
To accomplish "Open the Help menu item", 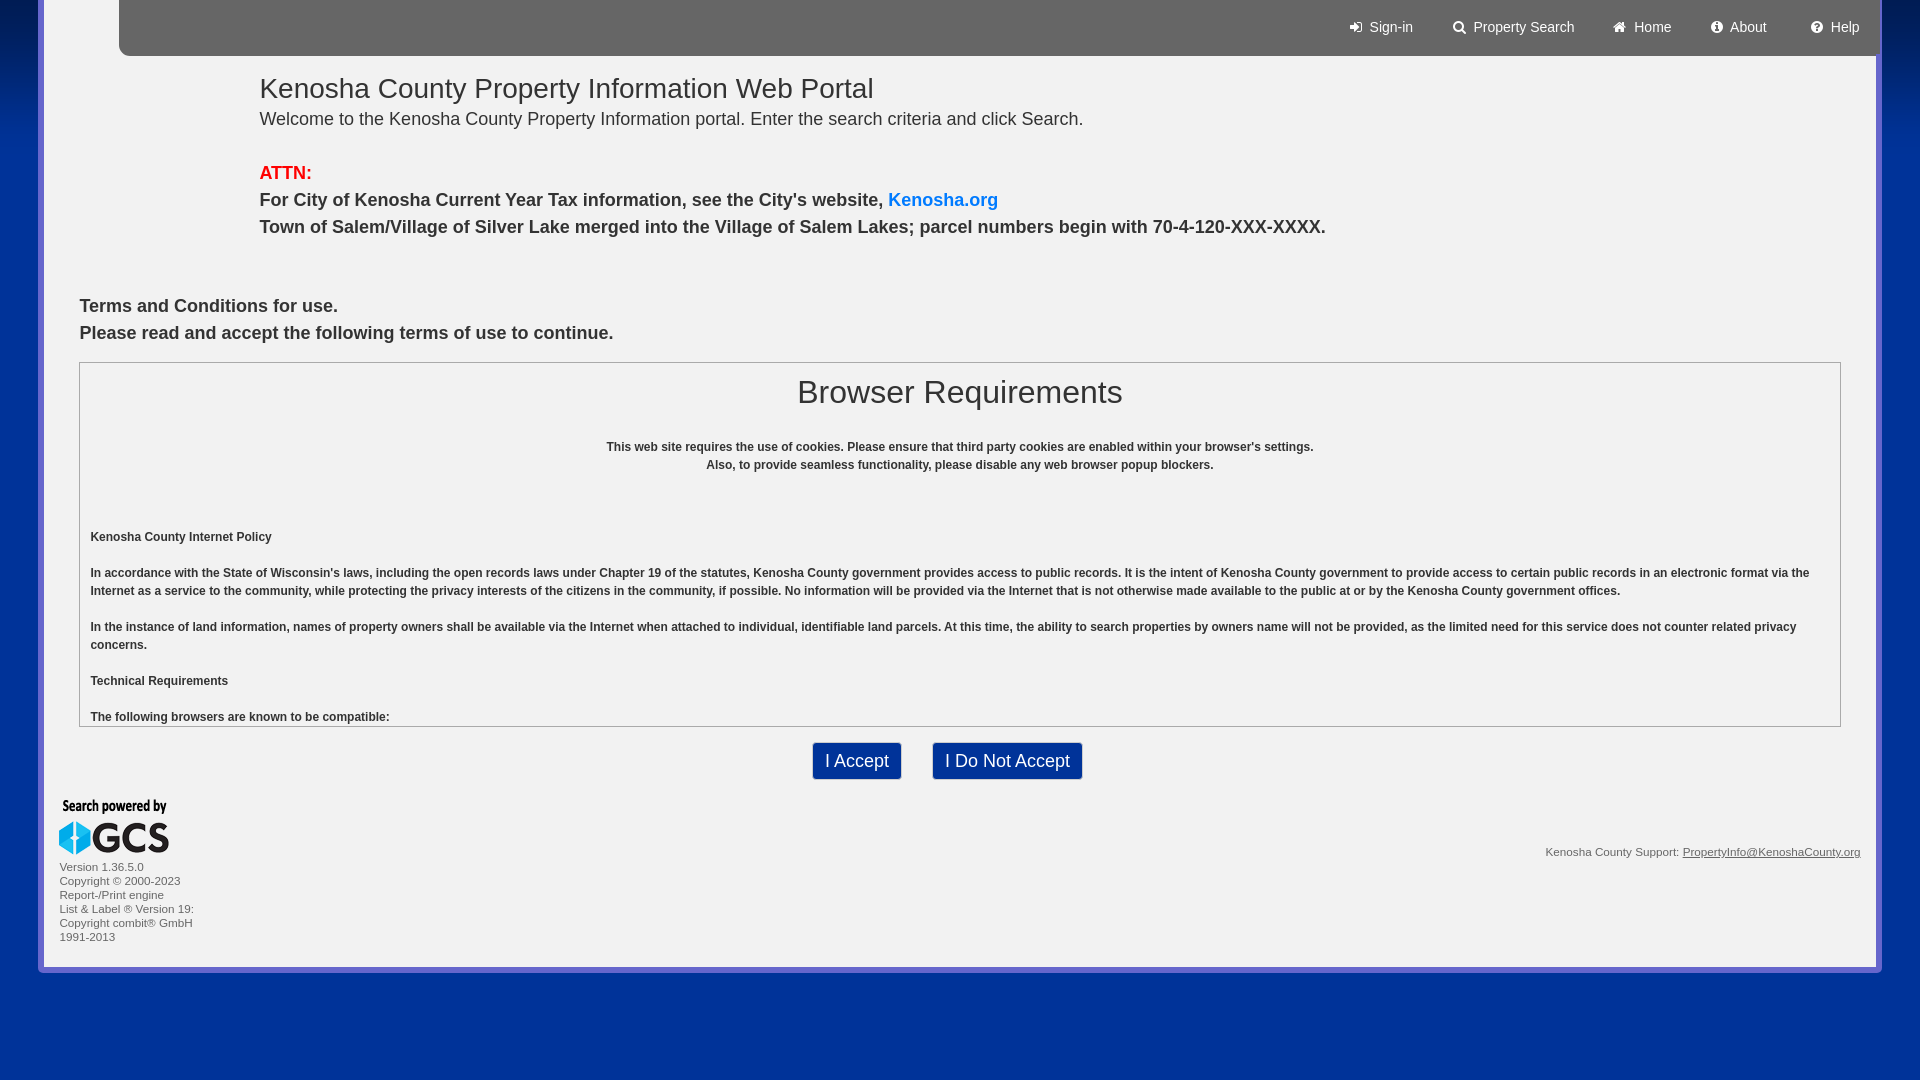I will coord(1834,28).
